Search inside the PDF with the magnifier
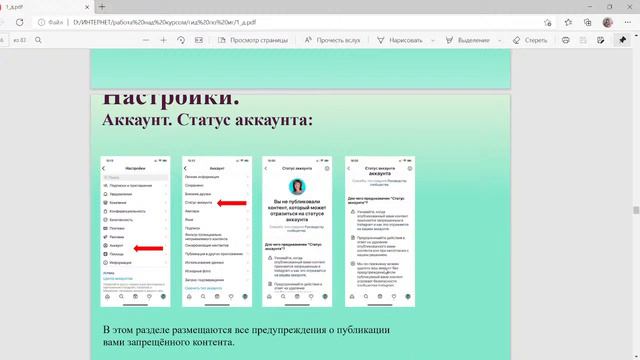Screen dimensions: 640x360 pyautogui.click(x=38, y=40)
